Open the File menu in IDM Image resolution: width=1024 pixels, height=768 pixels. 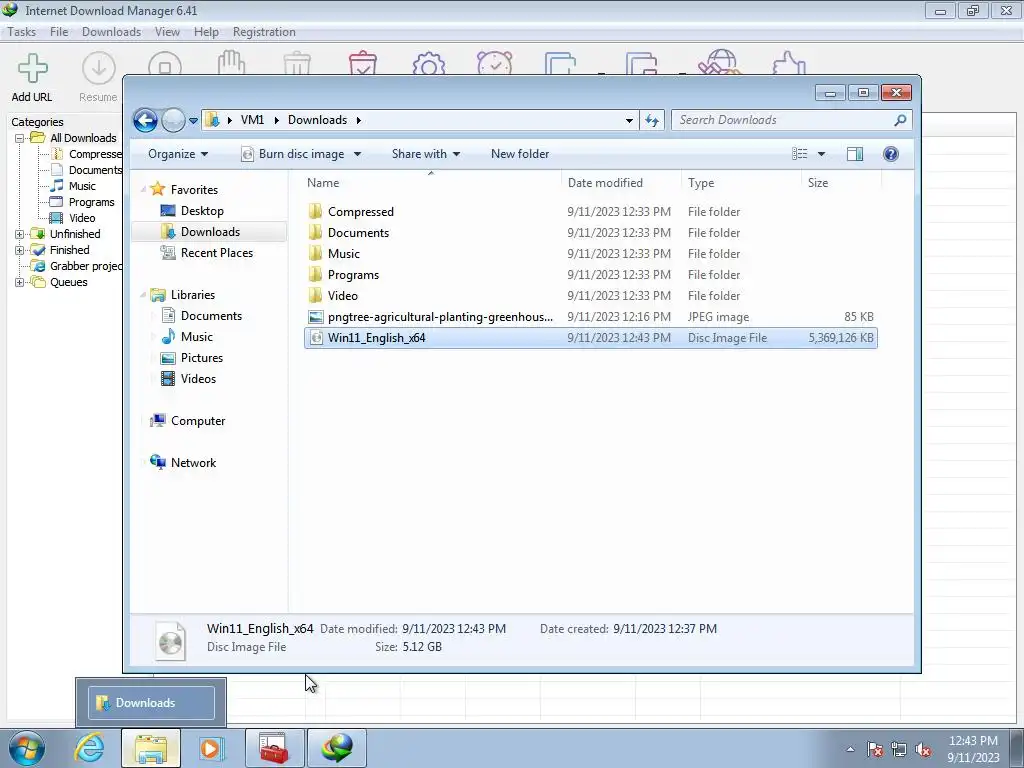tap(59, 32)
